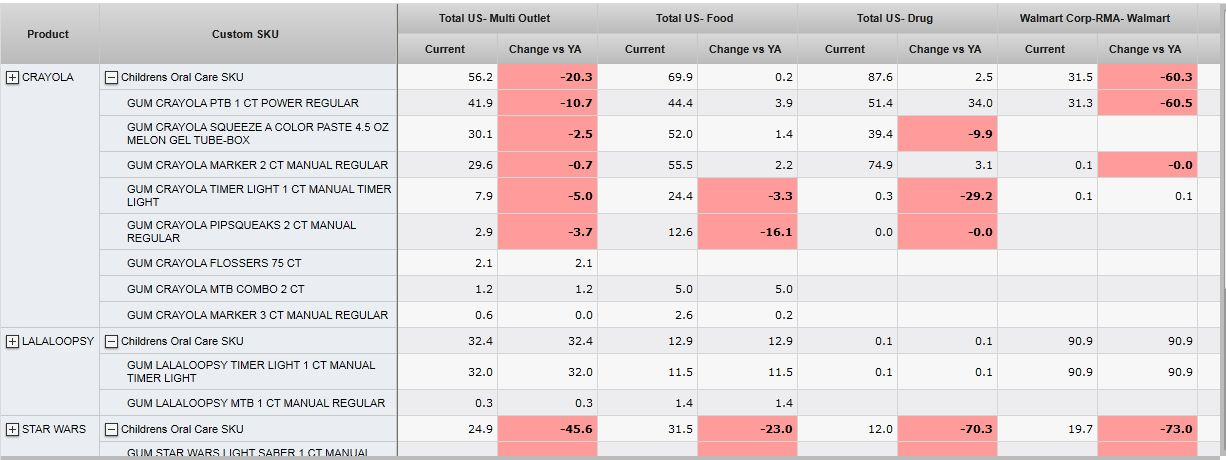Click the 90.9 Walmart Current cell for LALALOOPSY
1226x460 pixels.
pyautogui.click(x=1047, y=341)
